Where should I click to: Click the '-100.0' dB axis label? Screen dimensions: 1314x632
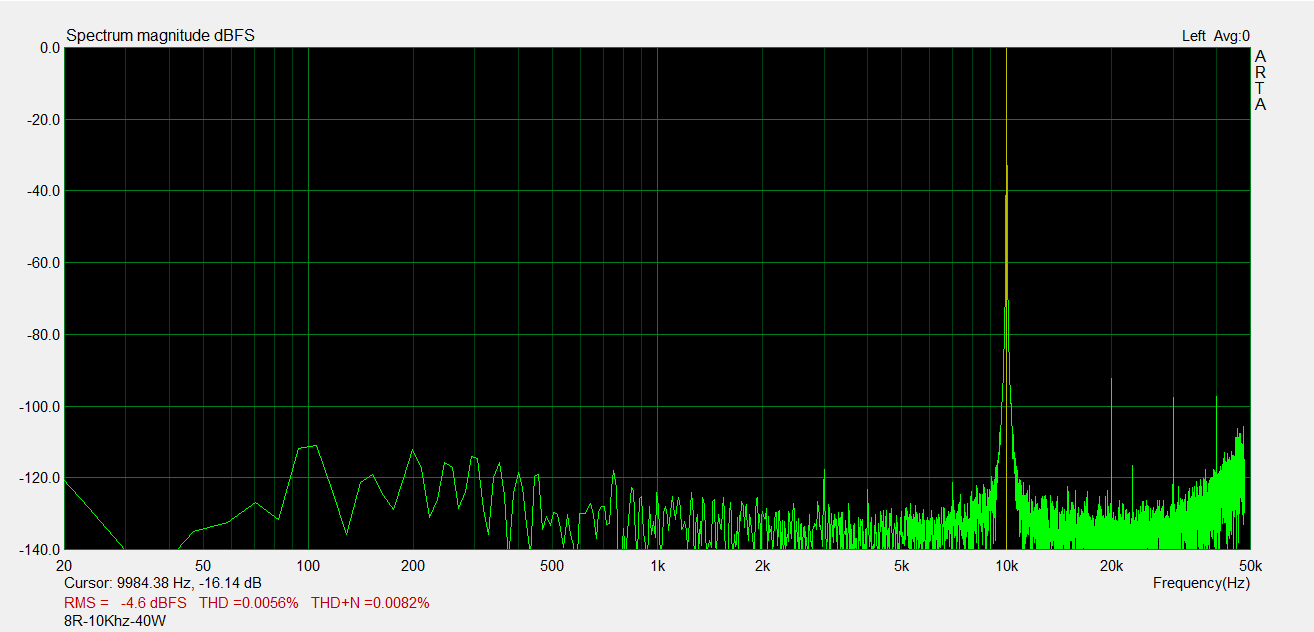(x=38, y=407)
